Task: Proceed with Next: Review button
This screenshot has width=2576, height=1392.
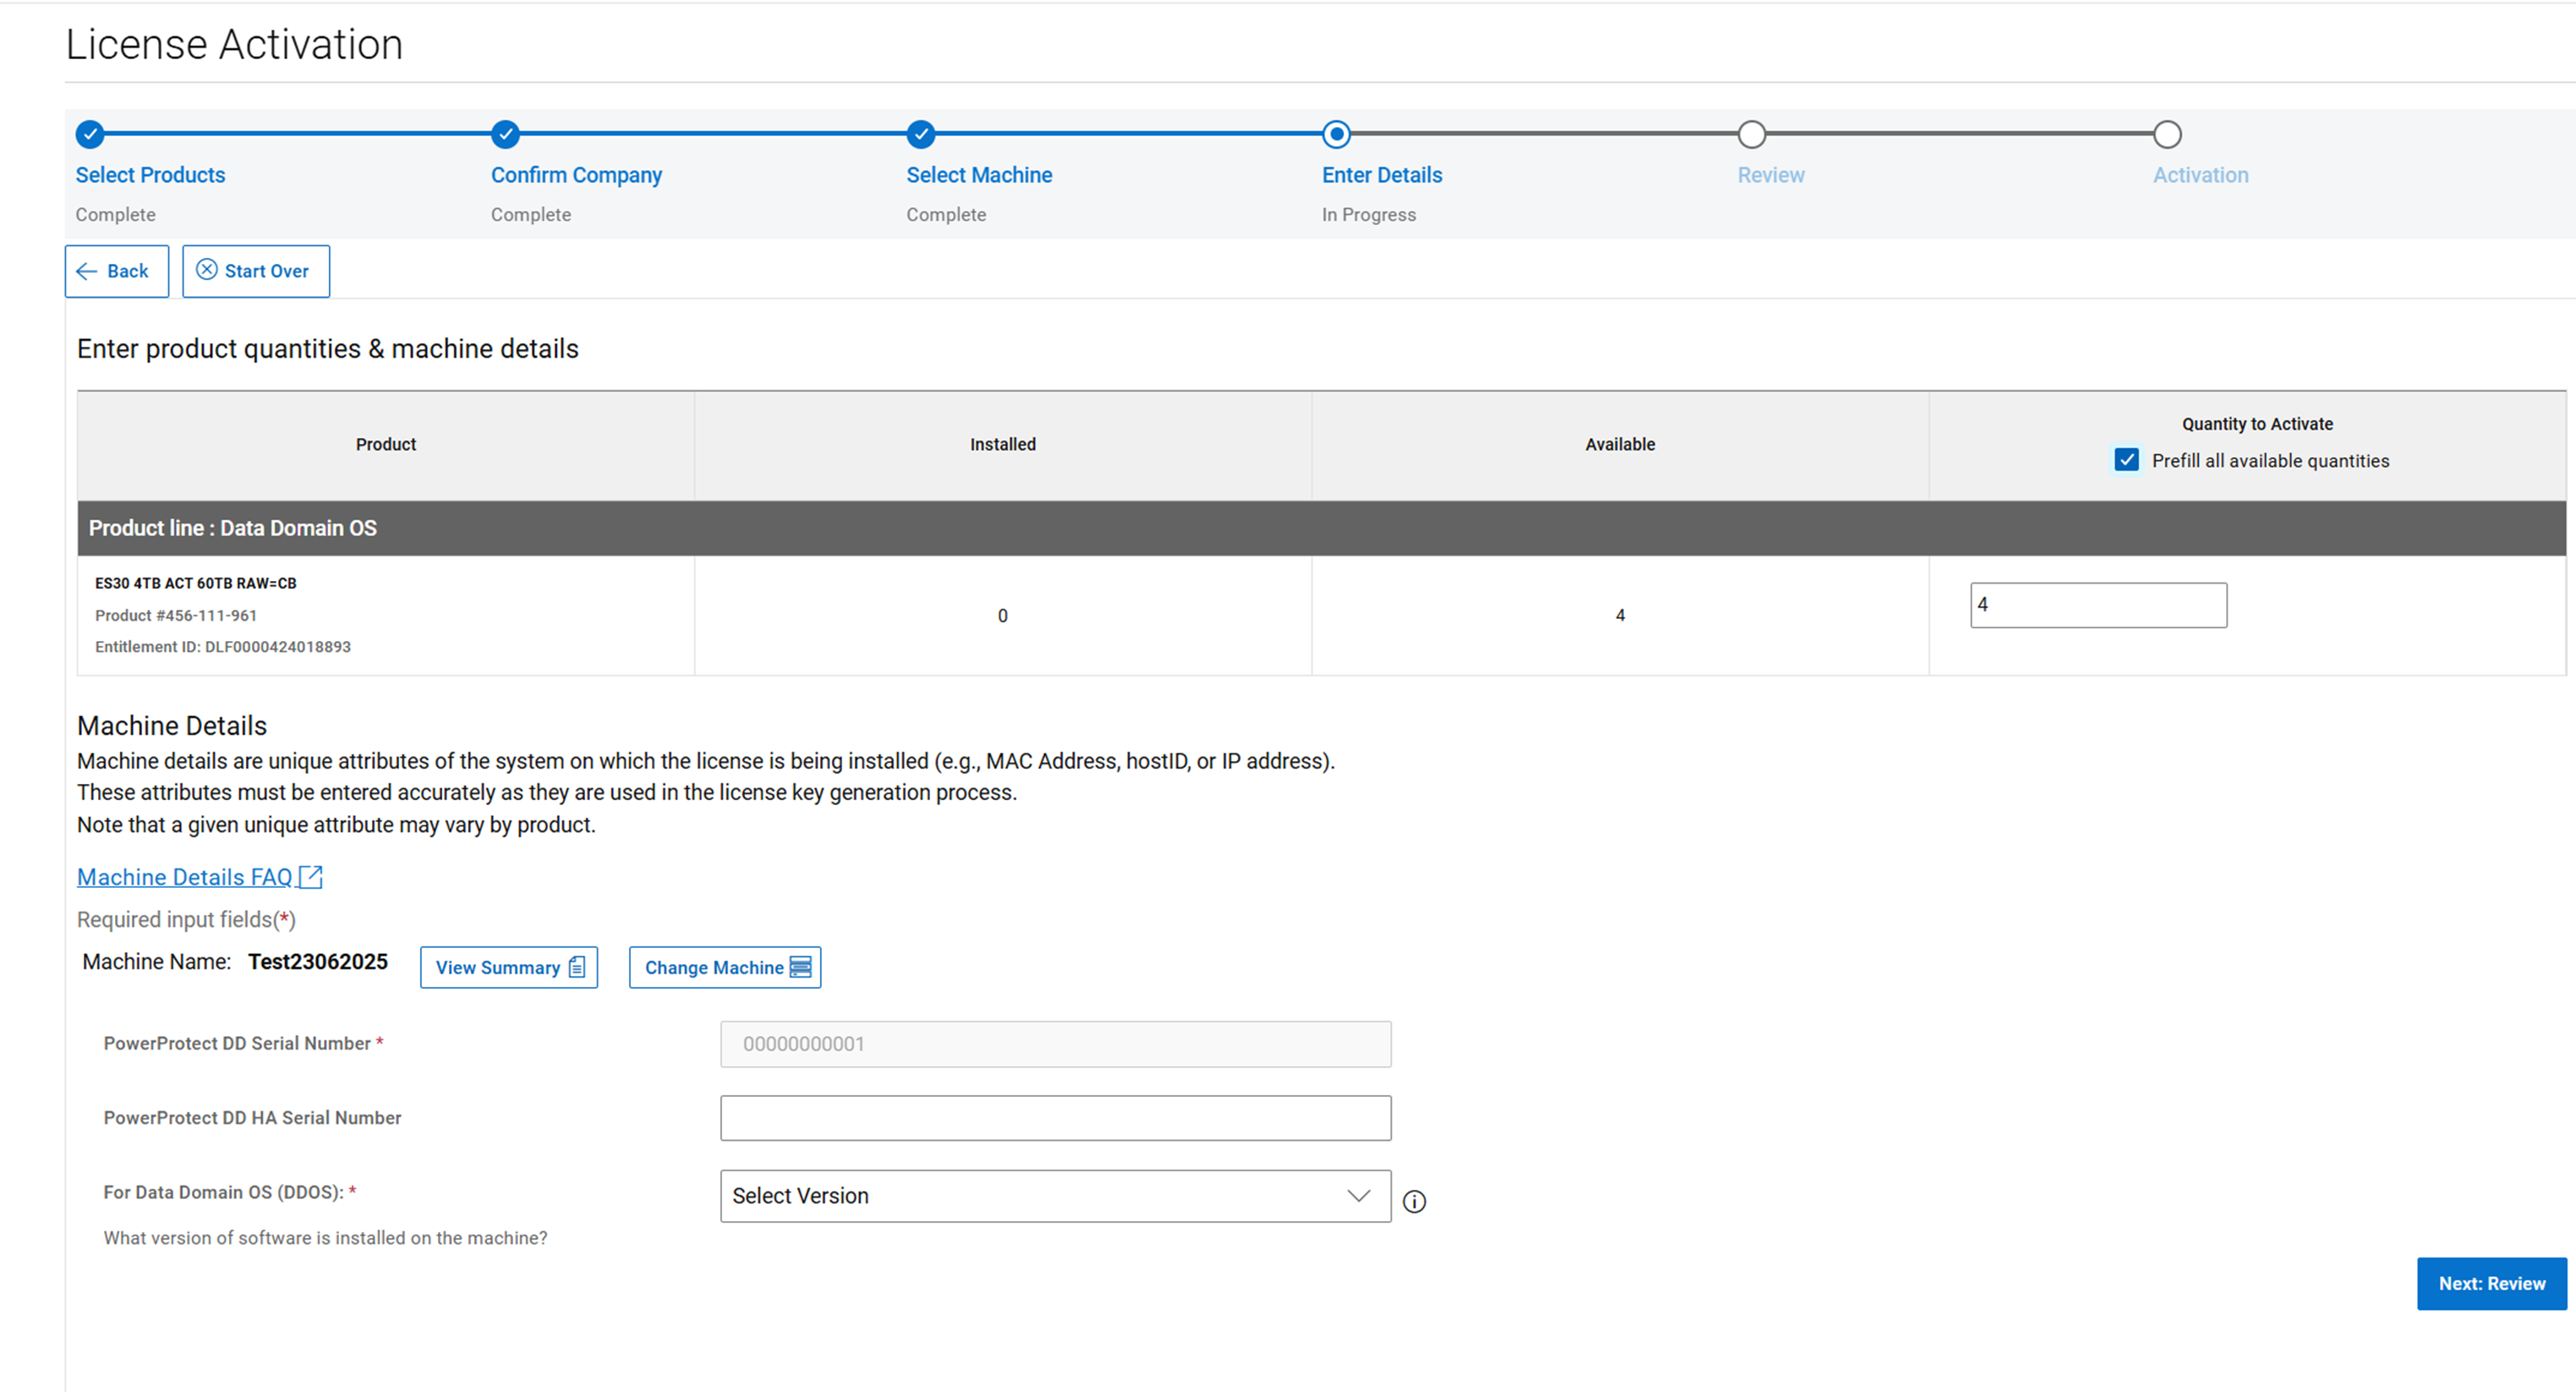Action: 2491,1283
